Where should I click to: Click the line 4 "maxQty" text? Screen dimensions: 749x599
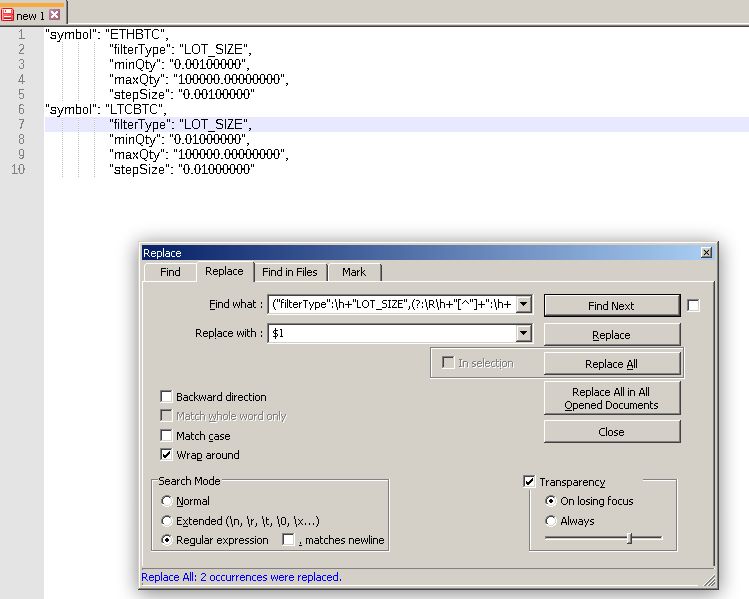[199, 79]
